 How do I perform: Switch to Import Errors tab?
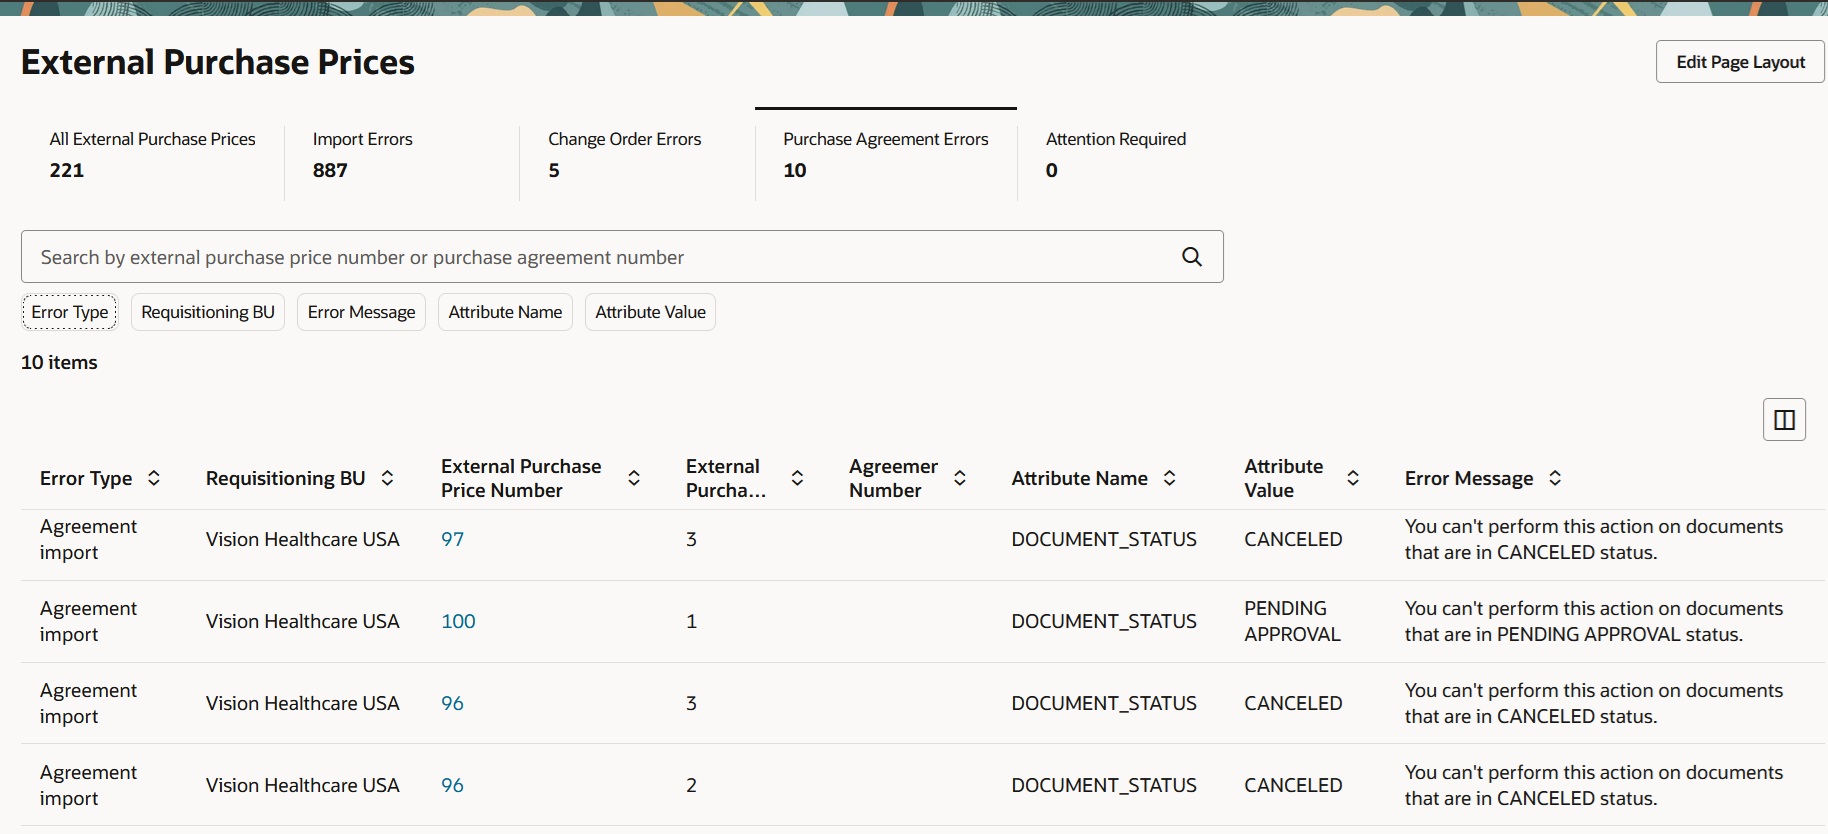(x=362, y=154)
